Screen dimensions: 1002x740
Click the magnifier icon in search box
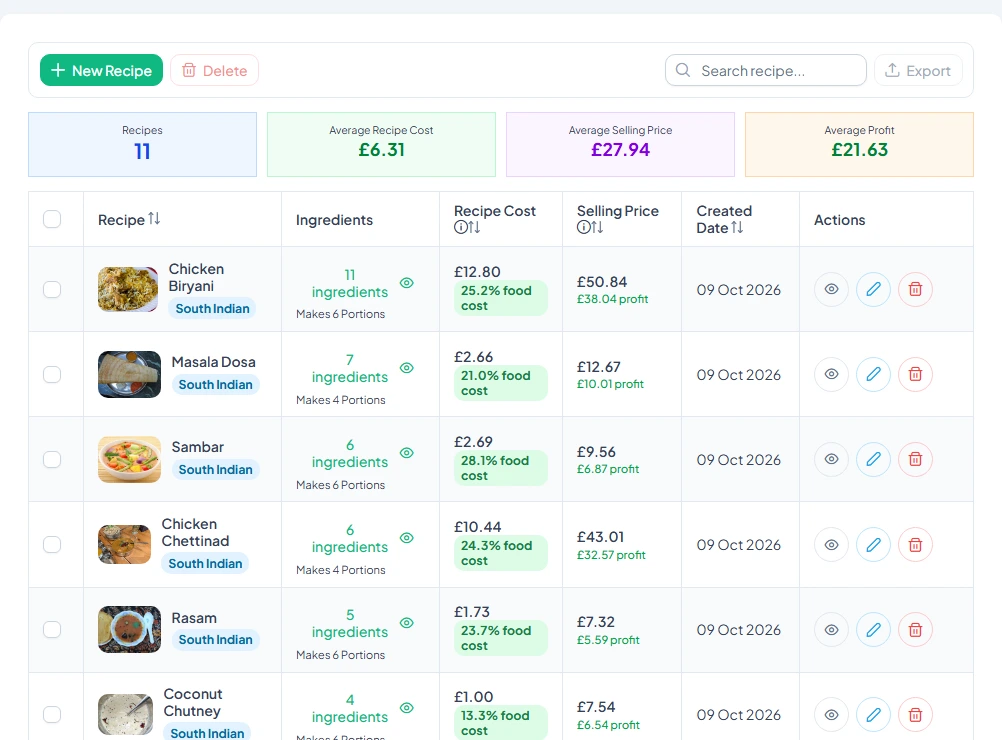pyautogui.click(x=682, y=70)
